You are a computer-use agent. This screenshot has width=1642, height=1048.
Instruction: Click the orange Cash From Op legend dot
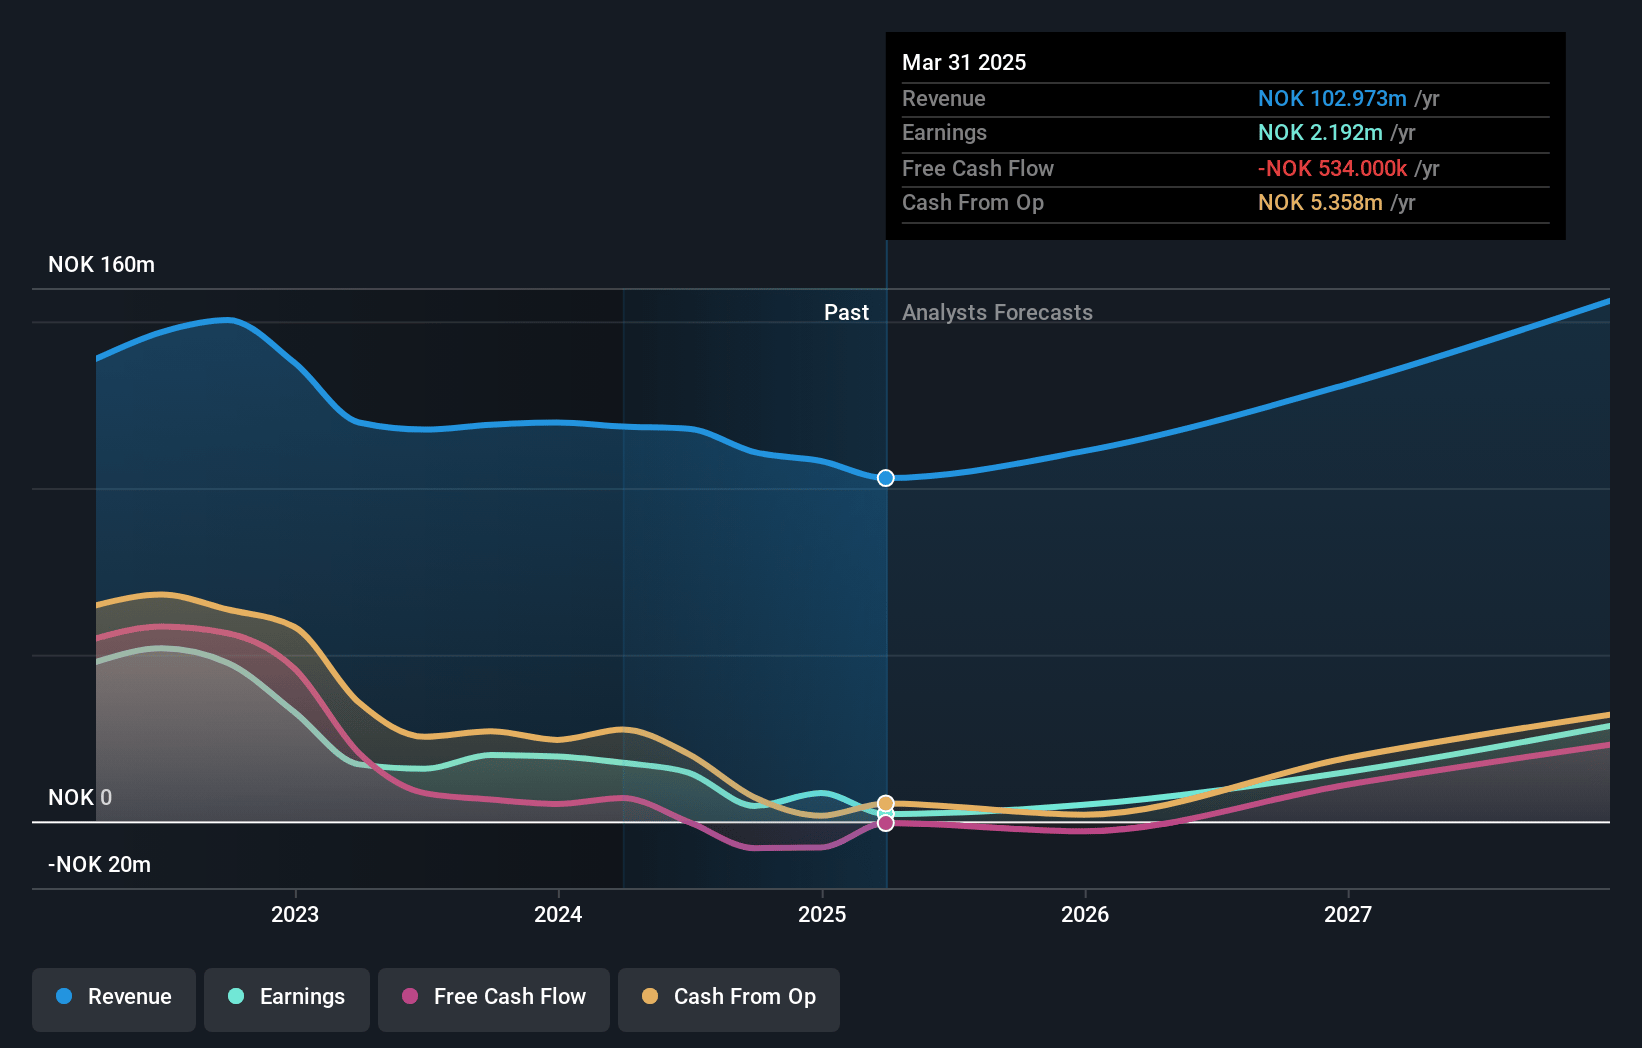(650, 996)
